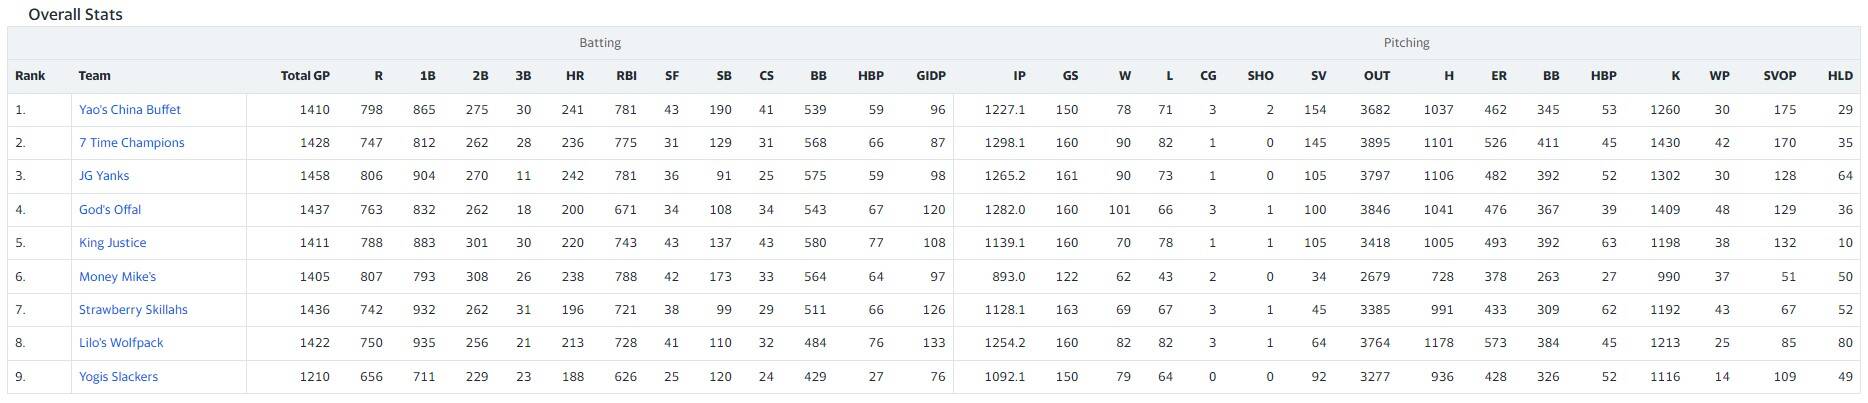Open the God's Offal team page
Viewport: 1868px width, 403px height.
[110, 210]
